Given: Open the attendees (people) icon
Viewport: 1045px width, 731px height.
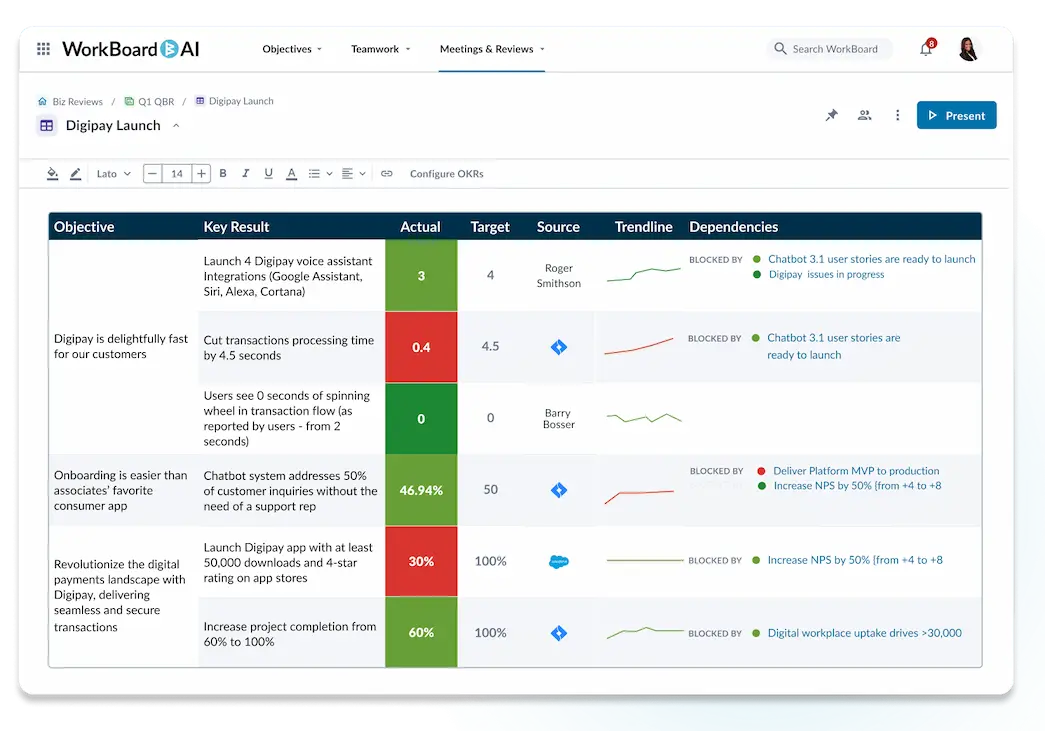Looking at the screenshot, I should 864,115.
